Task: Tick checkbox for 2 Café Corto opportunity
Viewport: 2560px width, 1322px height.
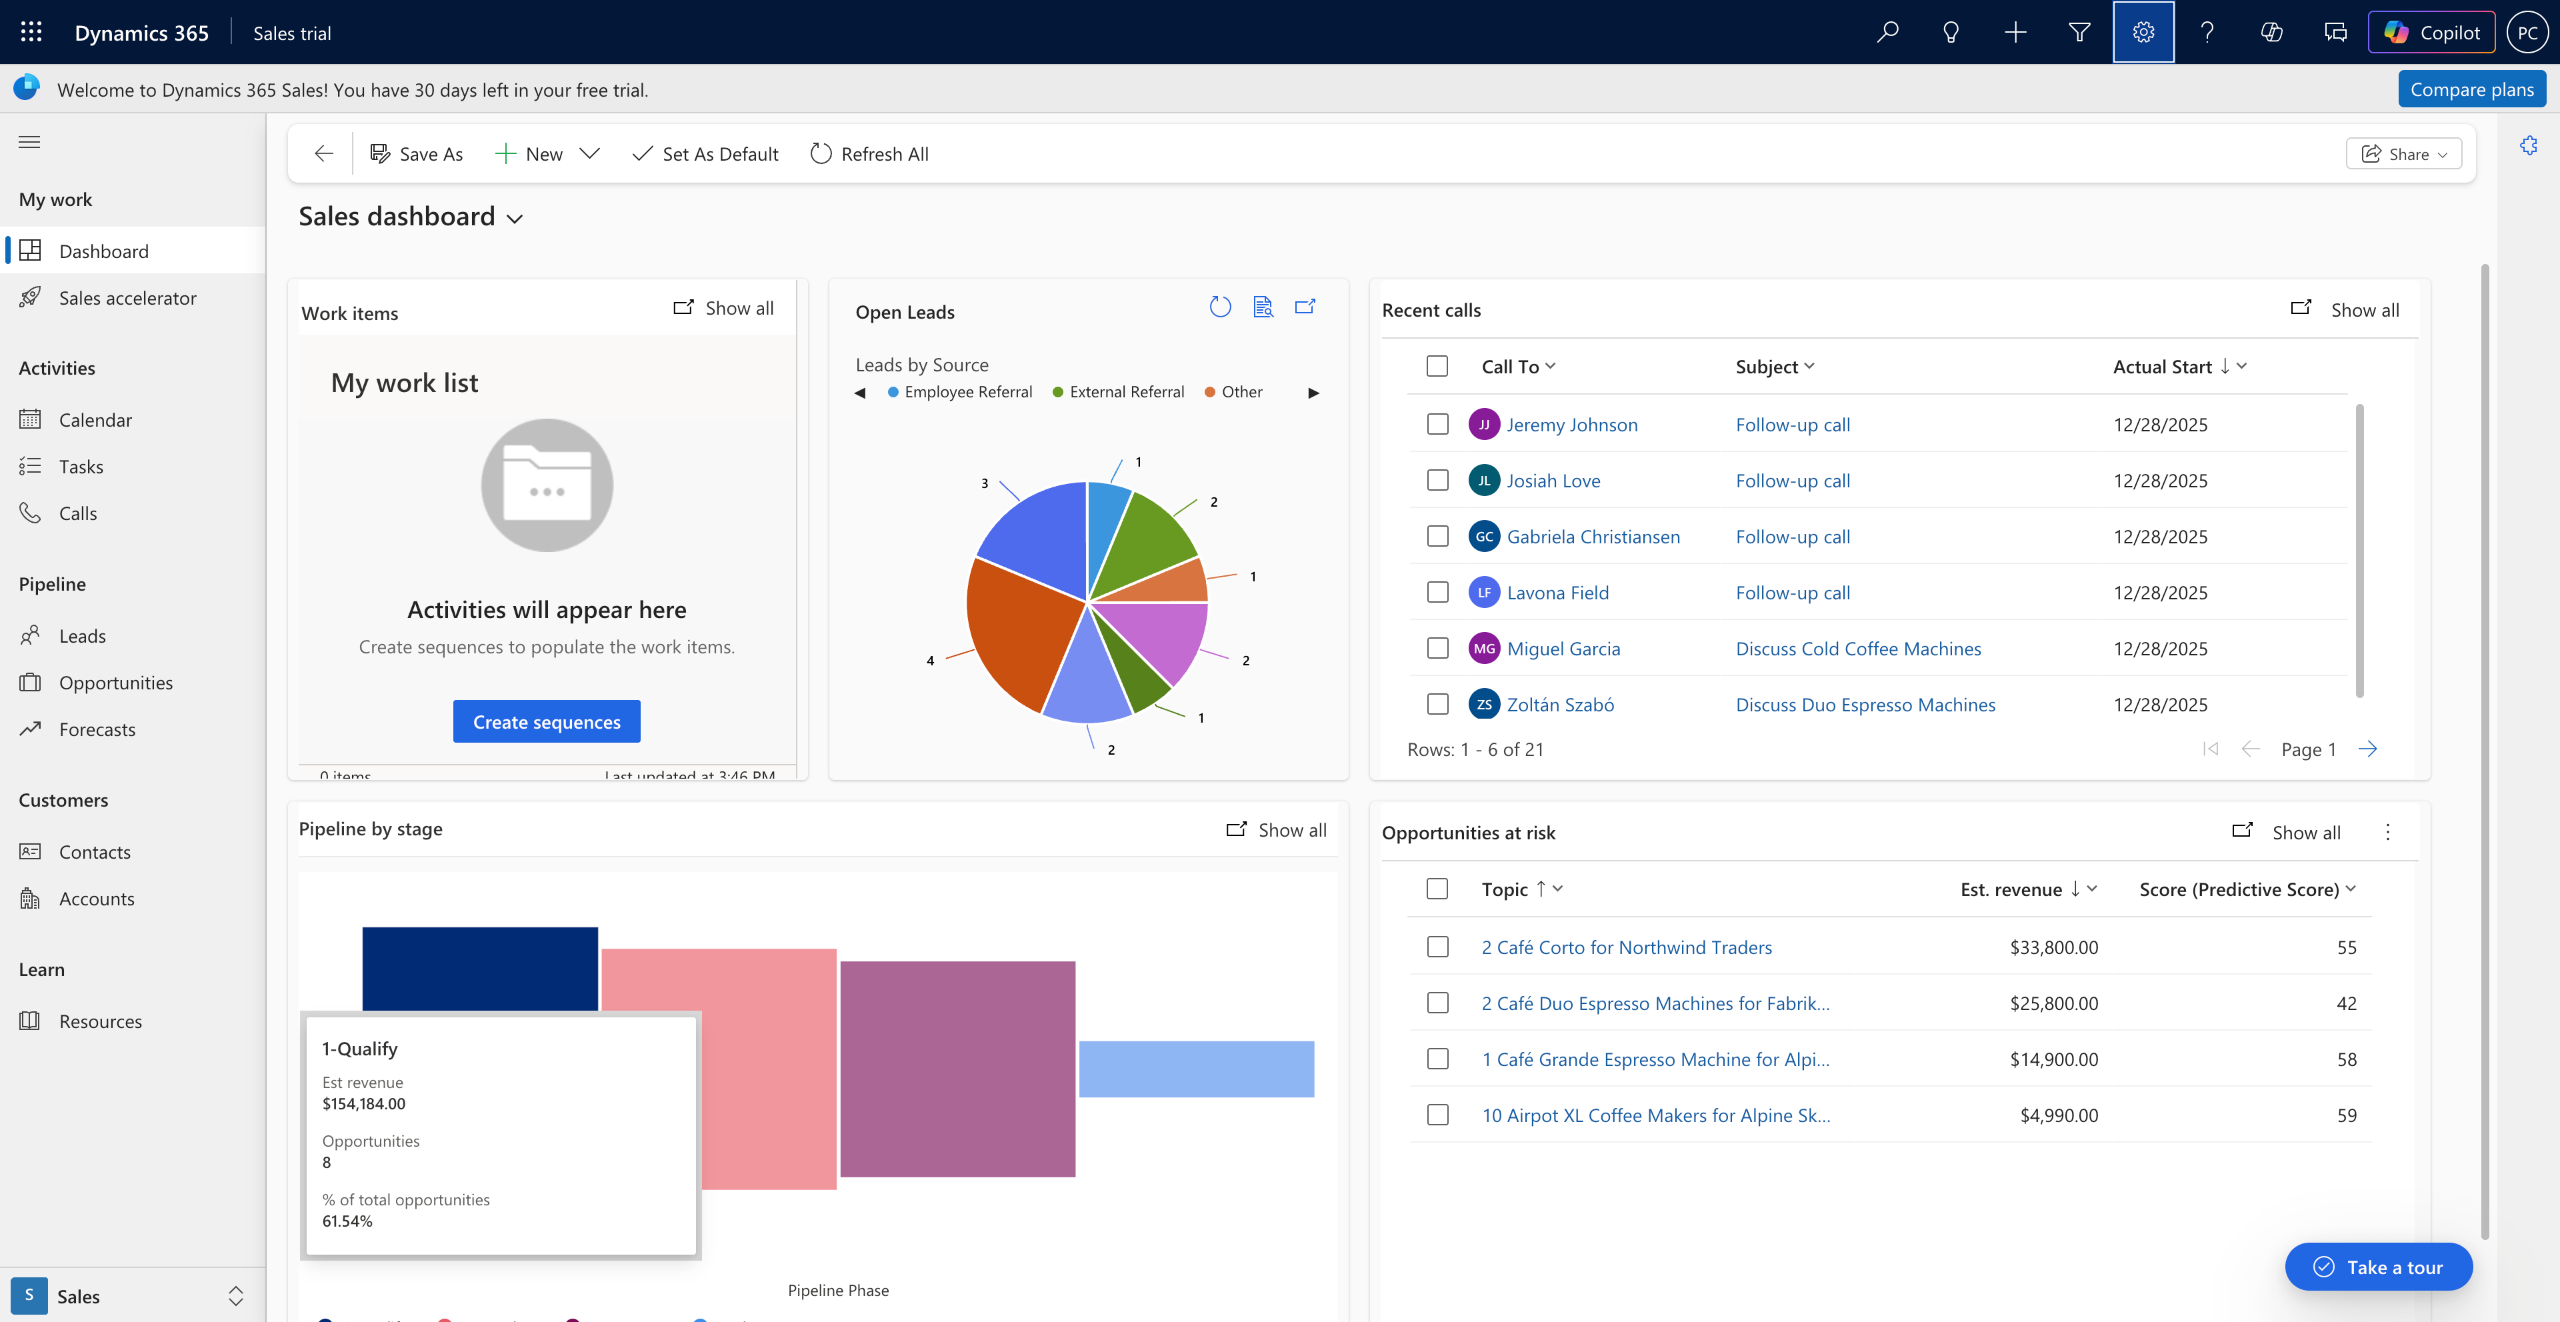Action: (x=1437, y=946)
